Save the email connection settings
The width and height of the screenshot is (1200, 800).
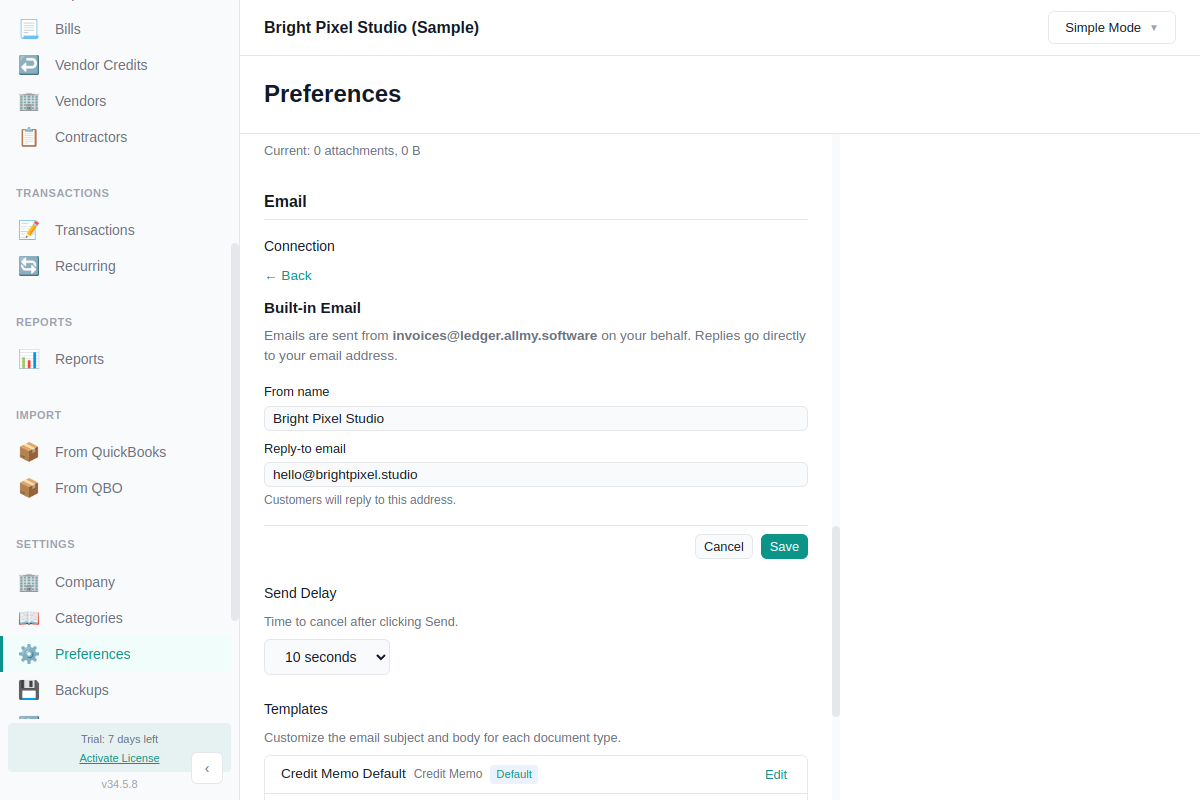tap(784, 546)
